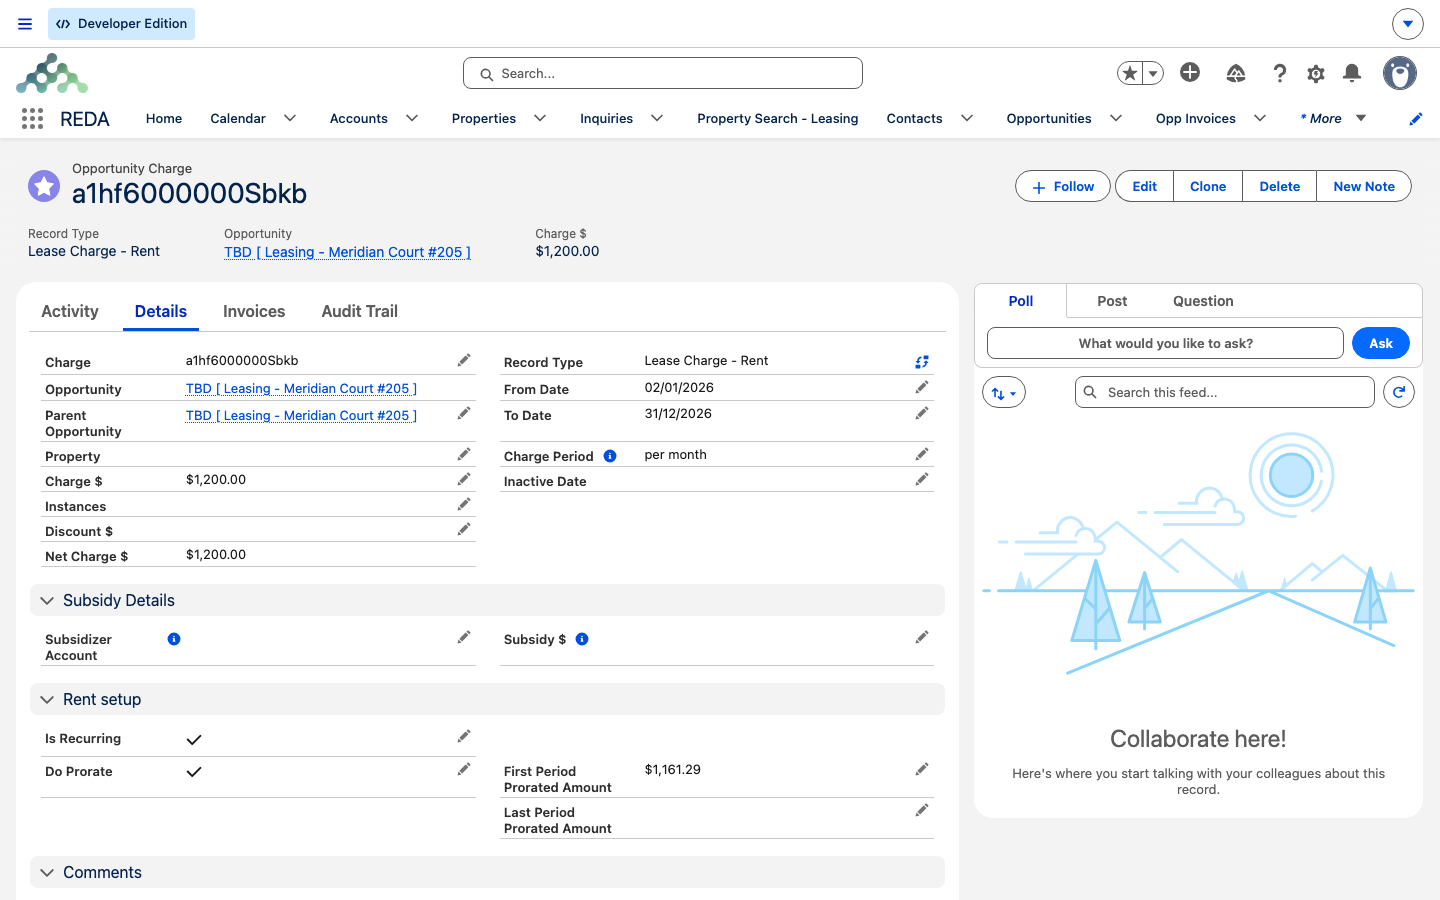This screenshot has height=900, width=1440.
Task: Edit Charge $ field pencil icon
Action: (x=464, y=480)
